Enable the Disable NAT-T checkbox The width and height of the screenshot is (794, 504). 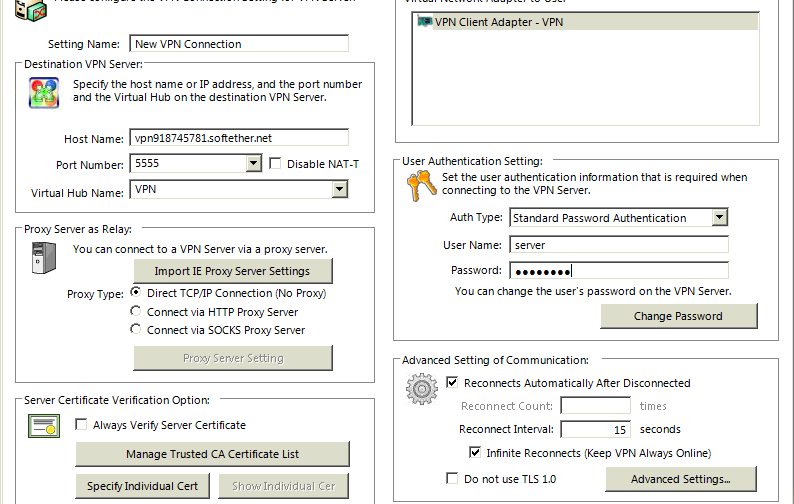point(275,164)
